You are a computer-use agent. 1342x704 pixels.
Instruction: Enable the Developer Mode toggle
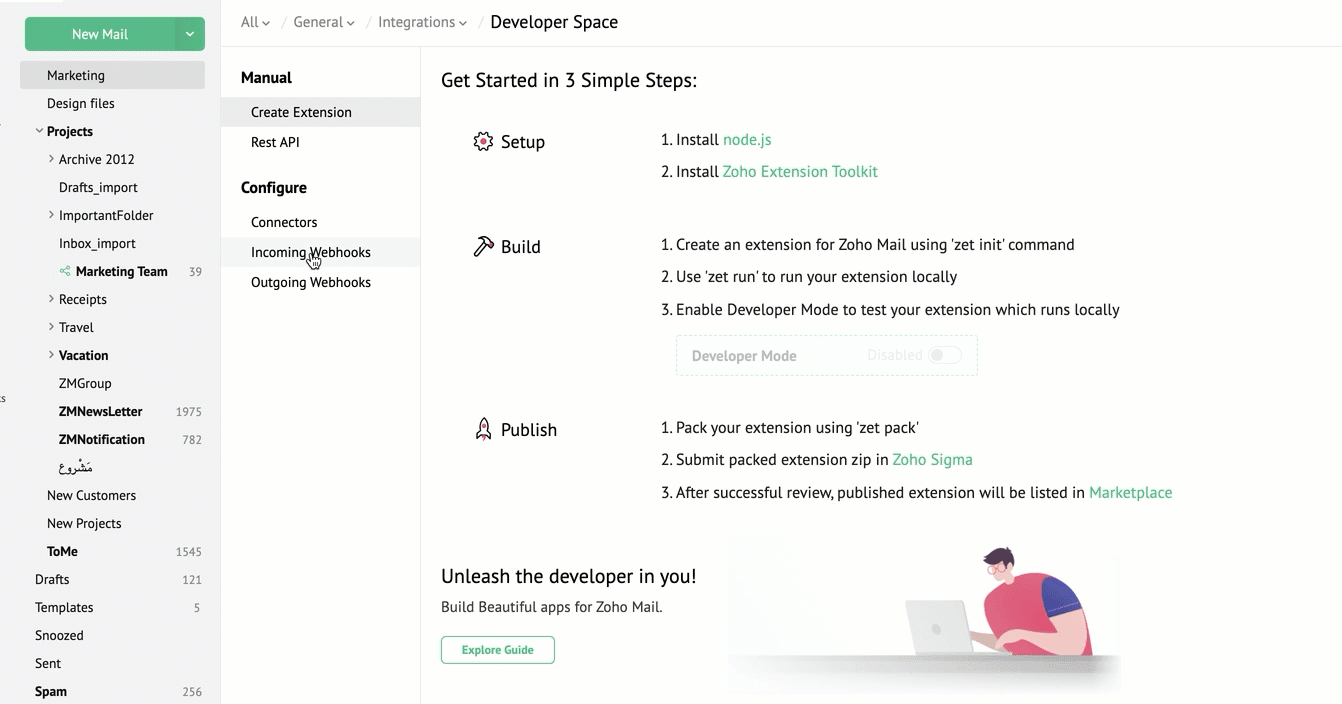[x=944, y=355]
